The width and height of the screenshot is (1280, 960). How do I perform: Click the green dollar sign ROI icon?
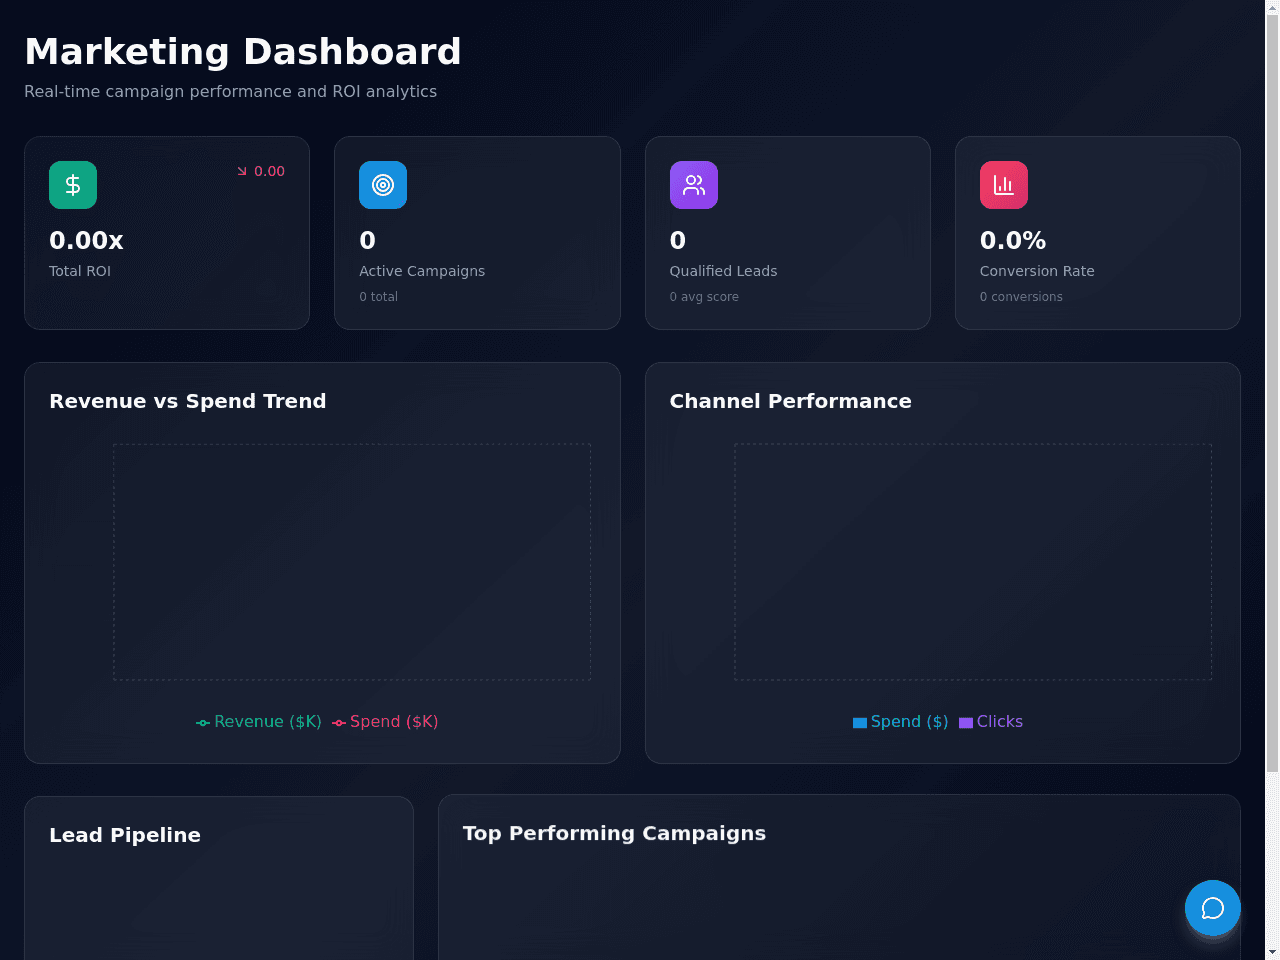pyautogui.click(x=73, y=185)
